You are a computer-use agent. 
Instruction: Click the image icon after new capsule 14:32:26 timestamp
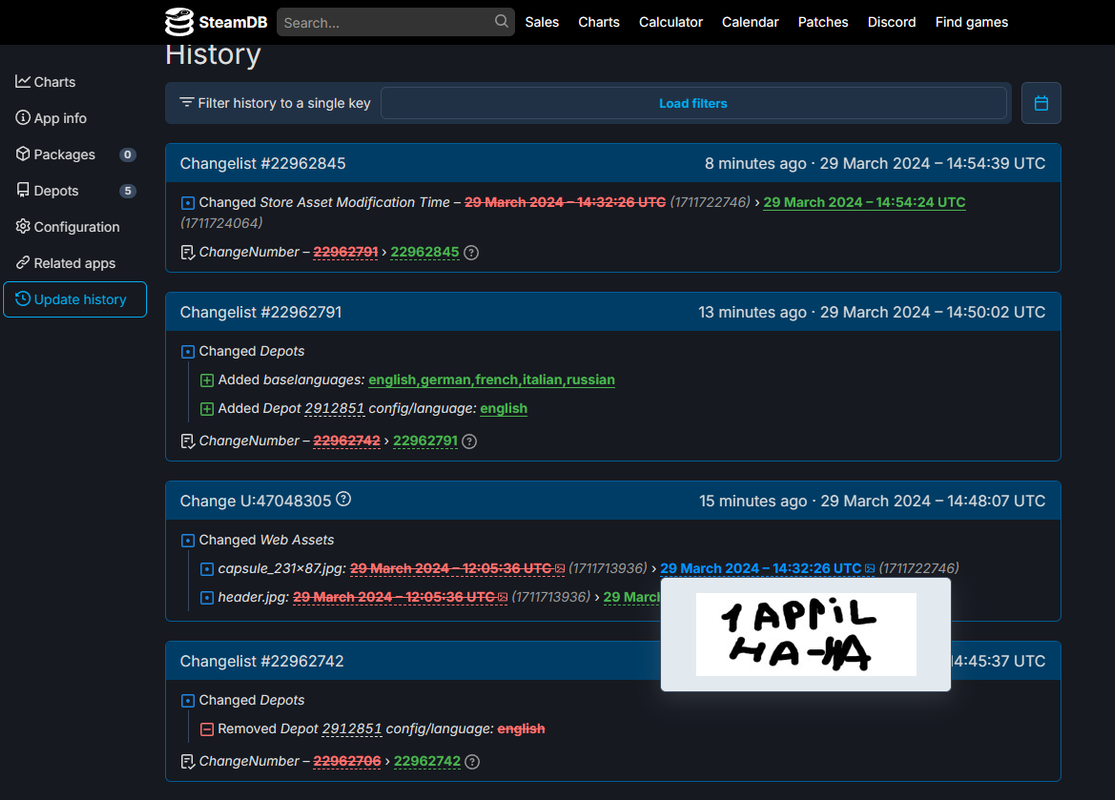870,569
